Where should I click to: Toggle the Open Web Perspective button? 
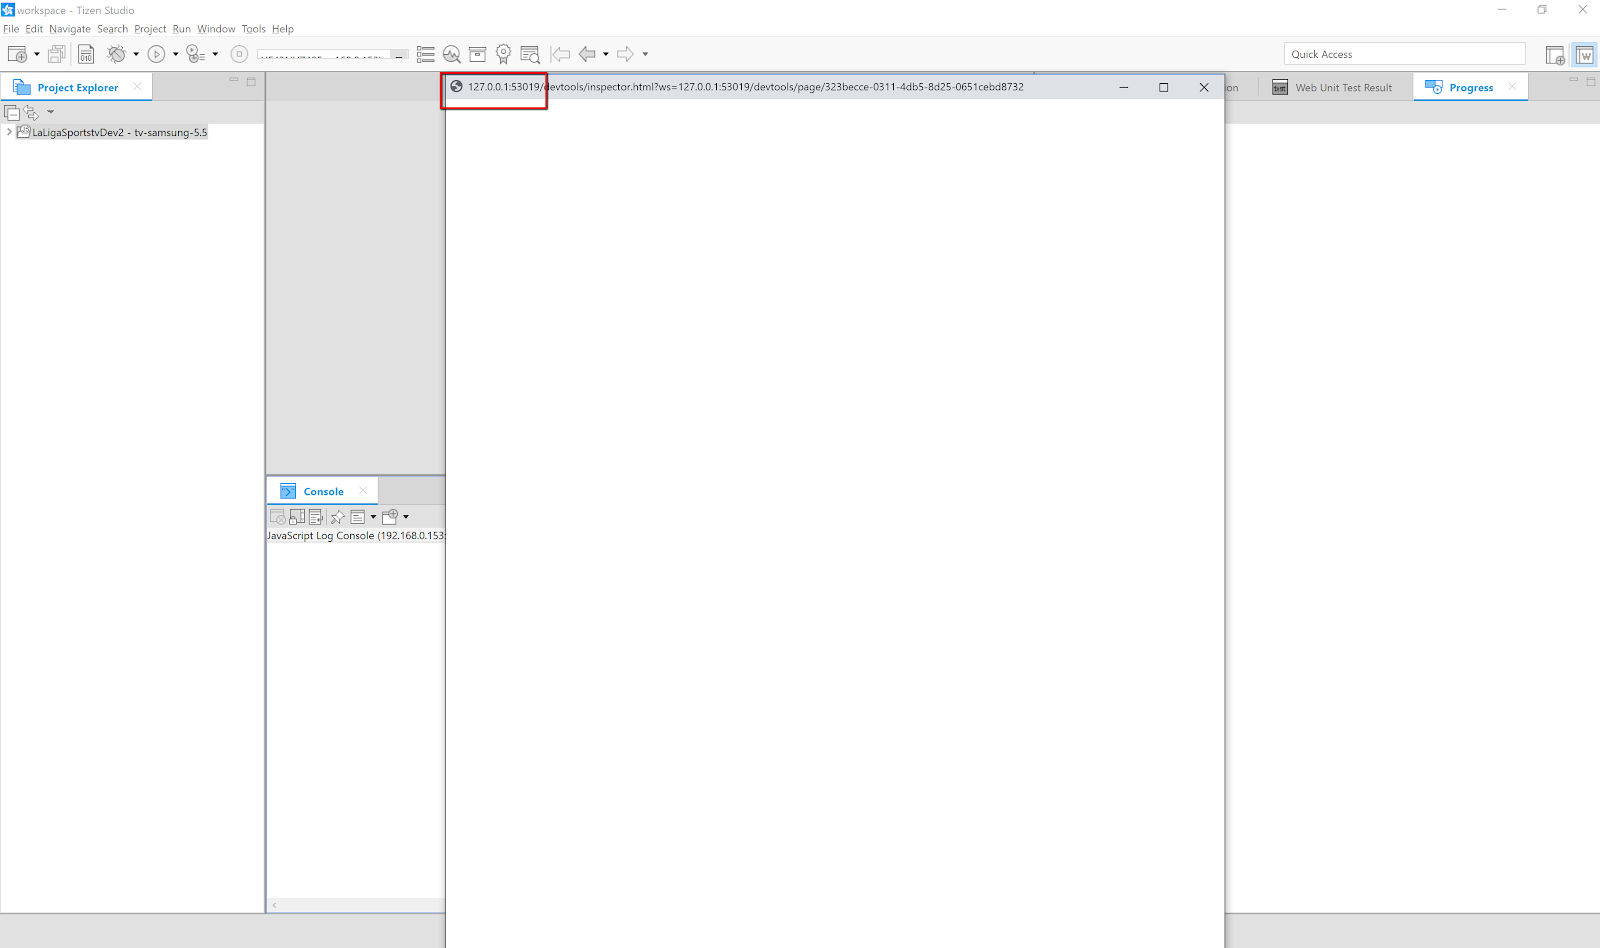1585,54
